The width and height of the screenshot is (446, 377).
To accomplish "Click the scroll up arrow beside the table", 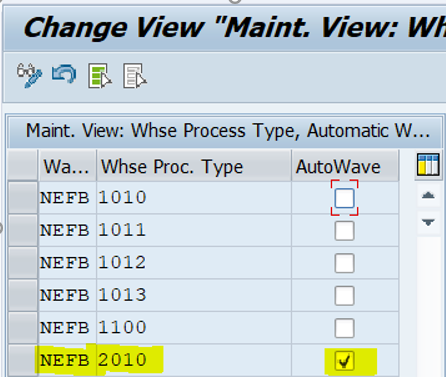I will click(x=428, y=195).
